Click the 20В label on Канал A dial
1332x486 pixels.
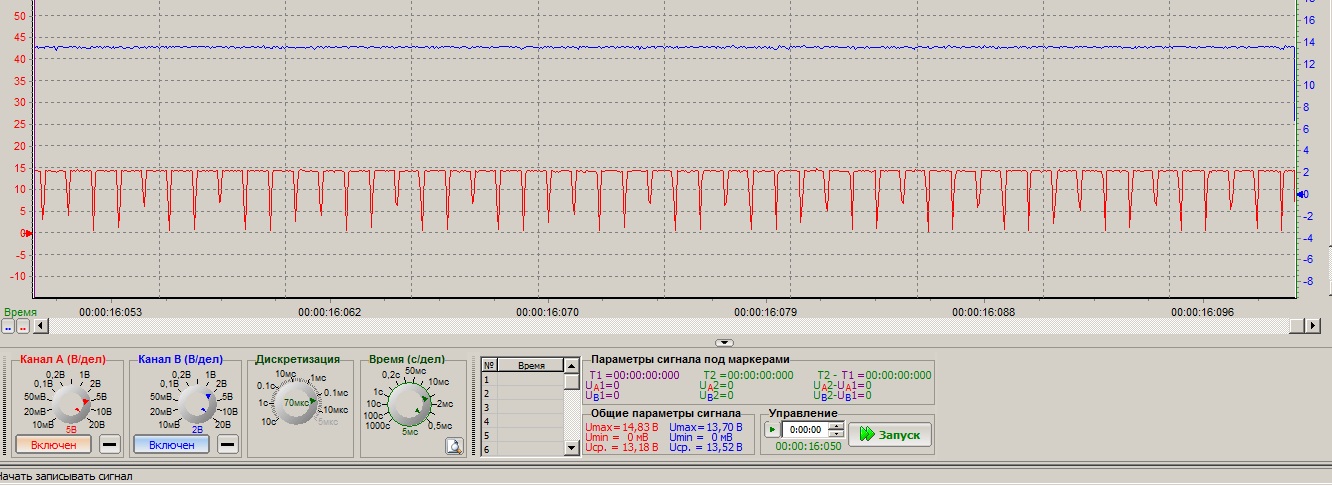[97, 424]
